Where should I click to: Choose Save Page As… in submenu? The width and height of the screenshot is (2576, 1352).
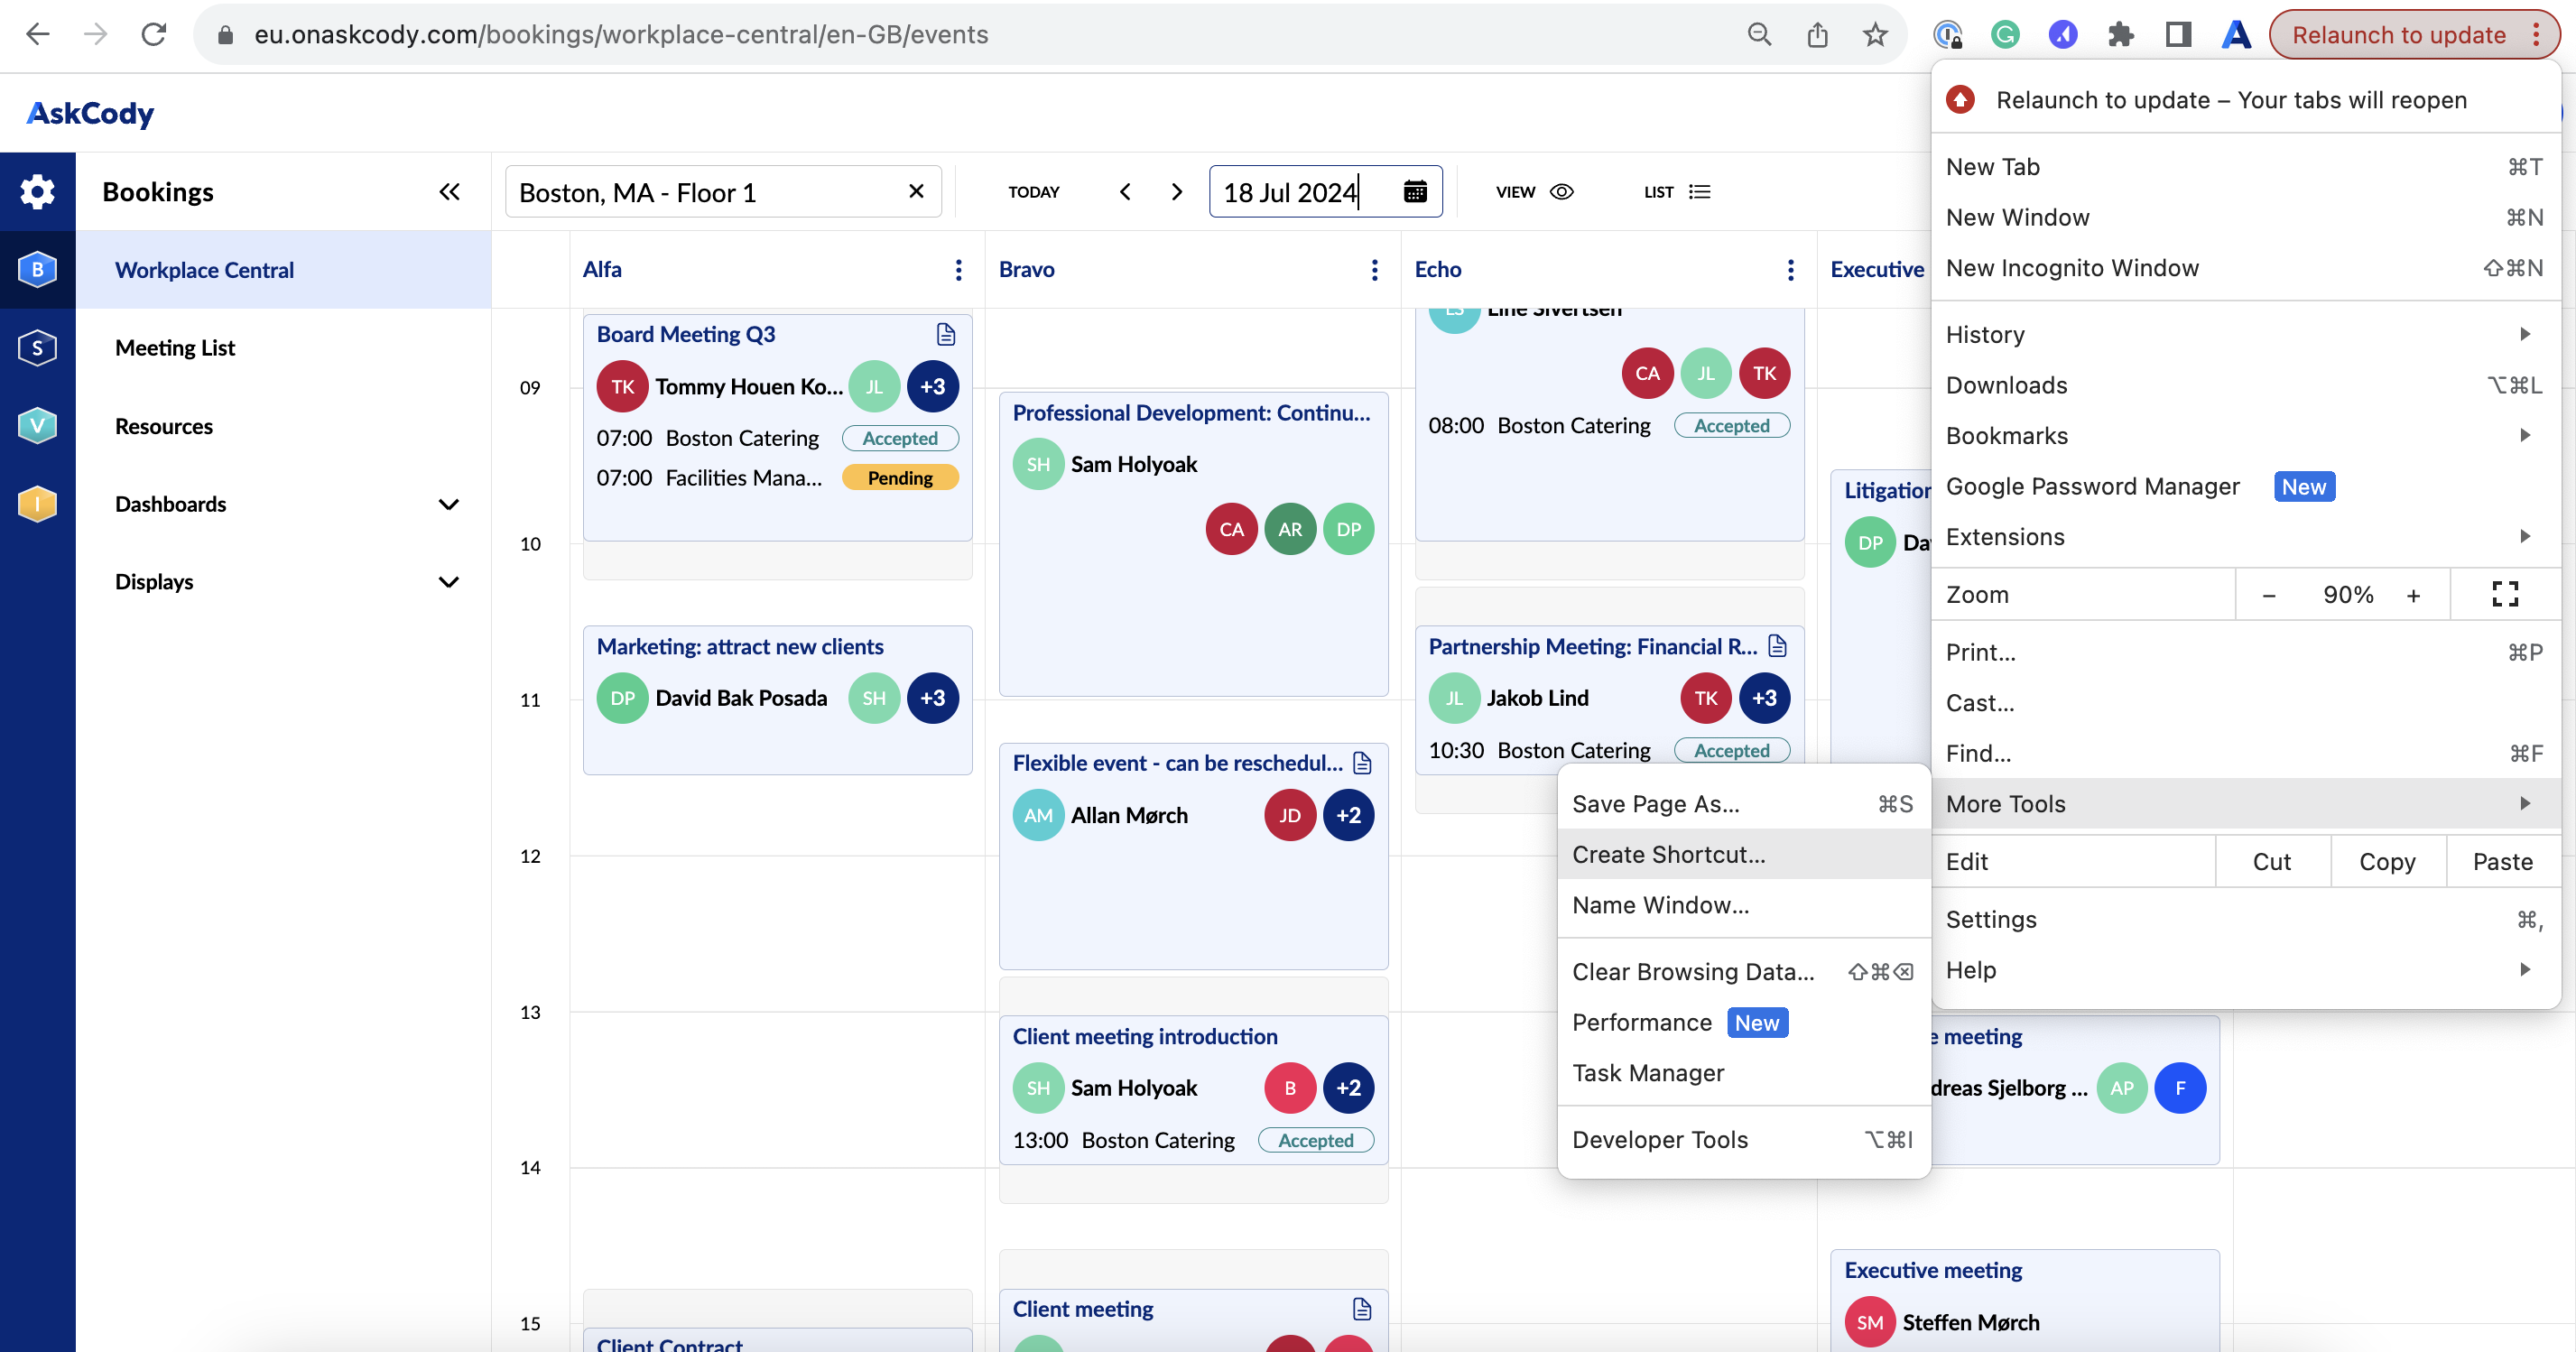tap(1743, 803)
